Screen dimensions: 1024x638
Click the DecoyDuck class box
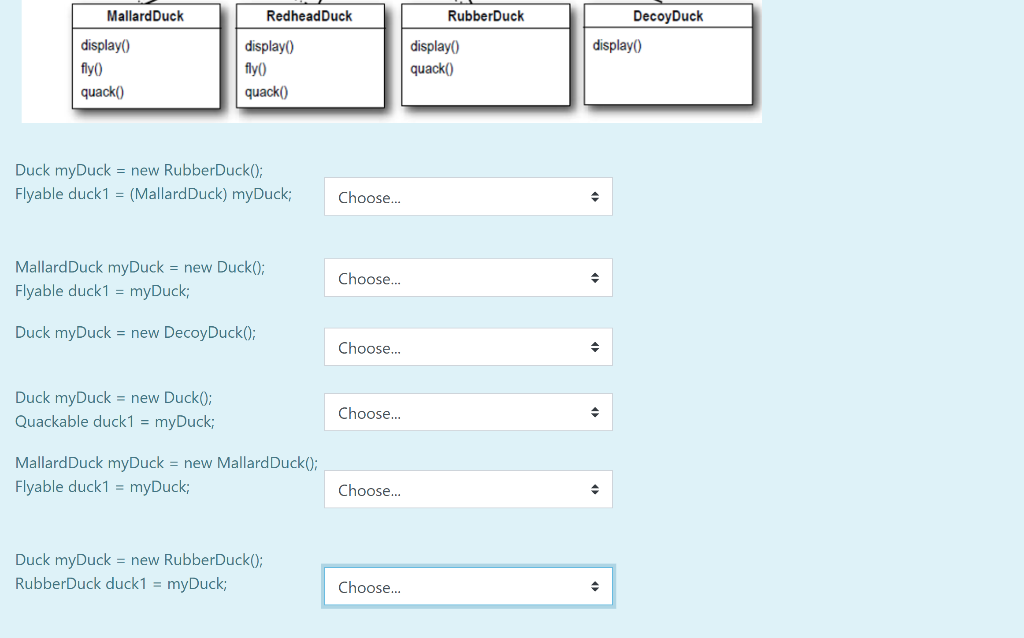pos(670,57)
